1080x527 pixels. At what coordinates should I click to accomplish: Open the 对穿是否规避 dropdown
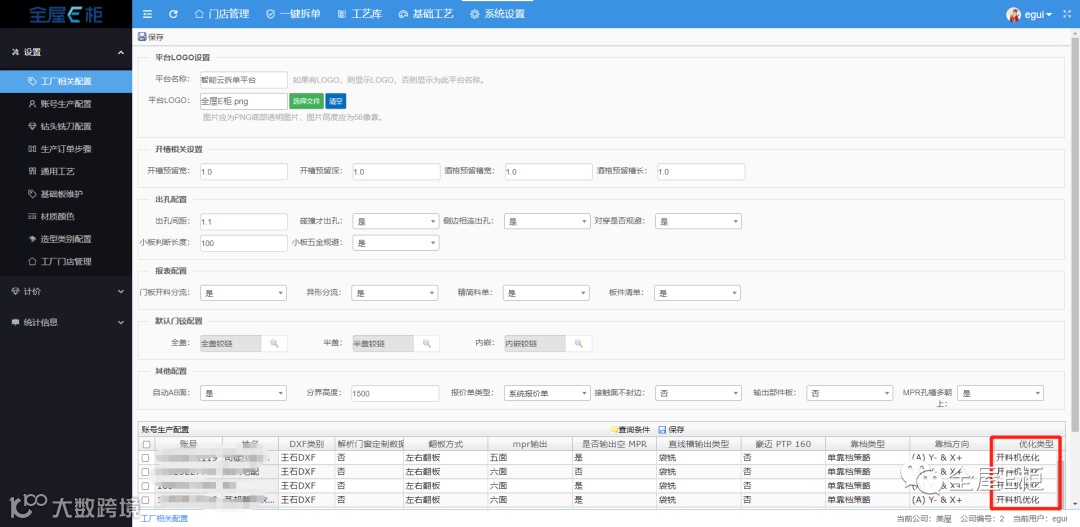(x=698, y=221)
